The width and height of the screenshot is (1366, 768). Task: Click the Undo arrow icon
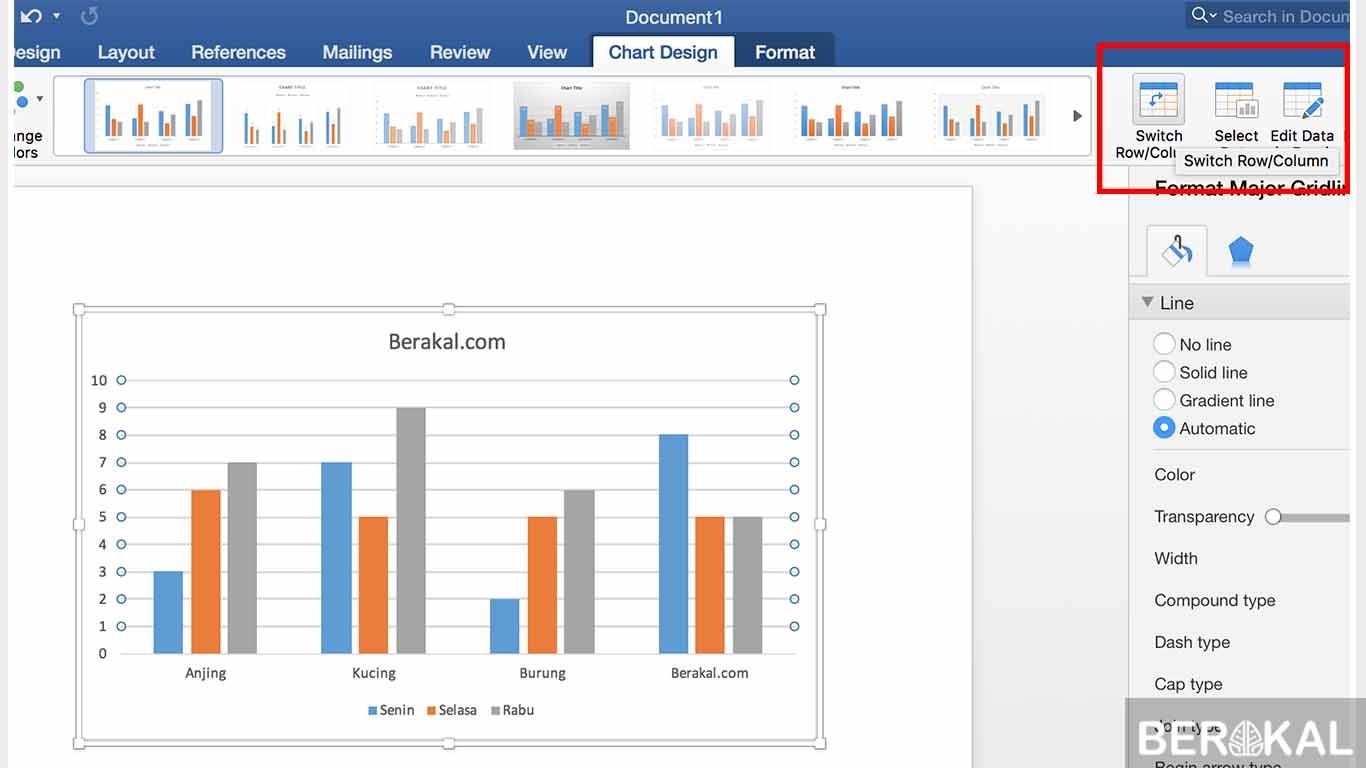[30, 16]
